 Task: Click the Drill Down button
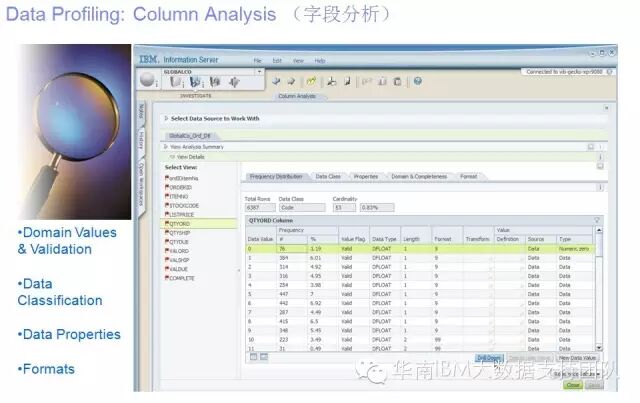click(x=489, y=358)
